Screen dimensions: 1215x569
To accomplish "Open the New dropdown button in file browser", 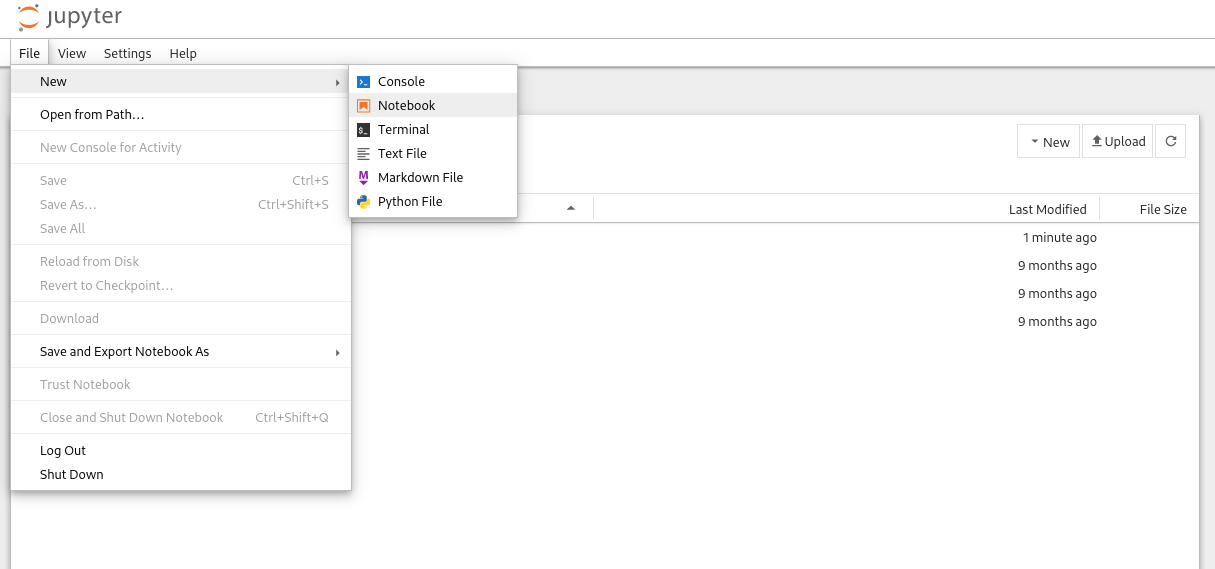I will click(x=1048, y=142).
